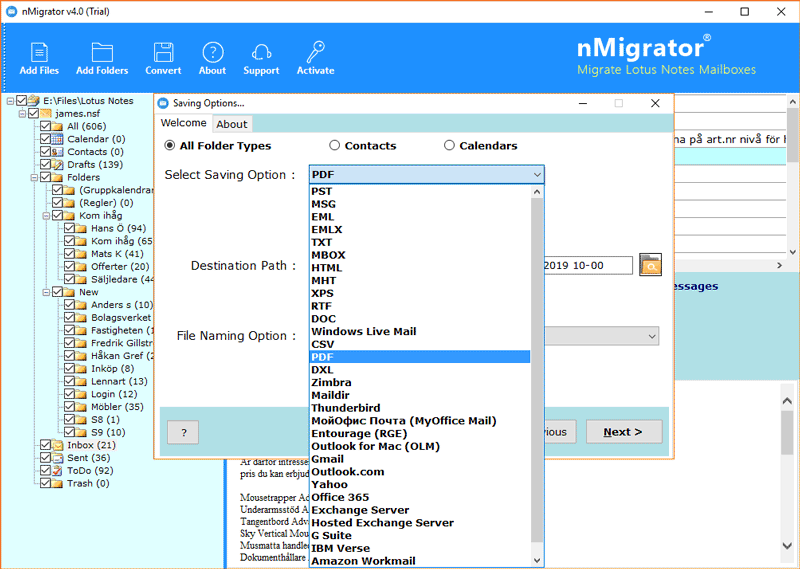The image size is (800, 569).
Task: Click the Calendar folder icon in tree
Action: 58,139
